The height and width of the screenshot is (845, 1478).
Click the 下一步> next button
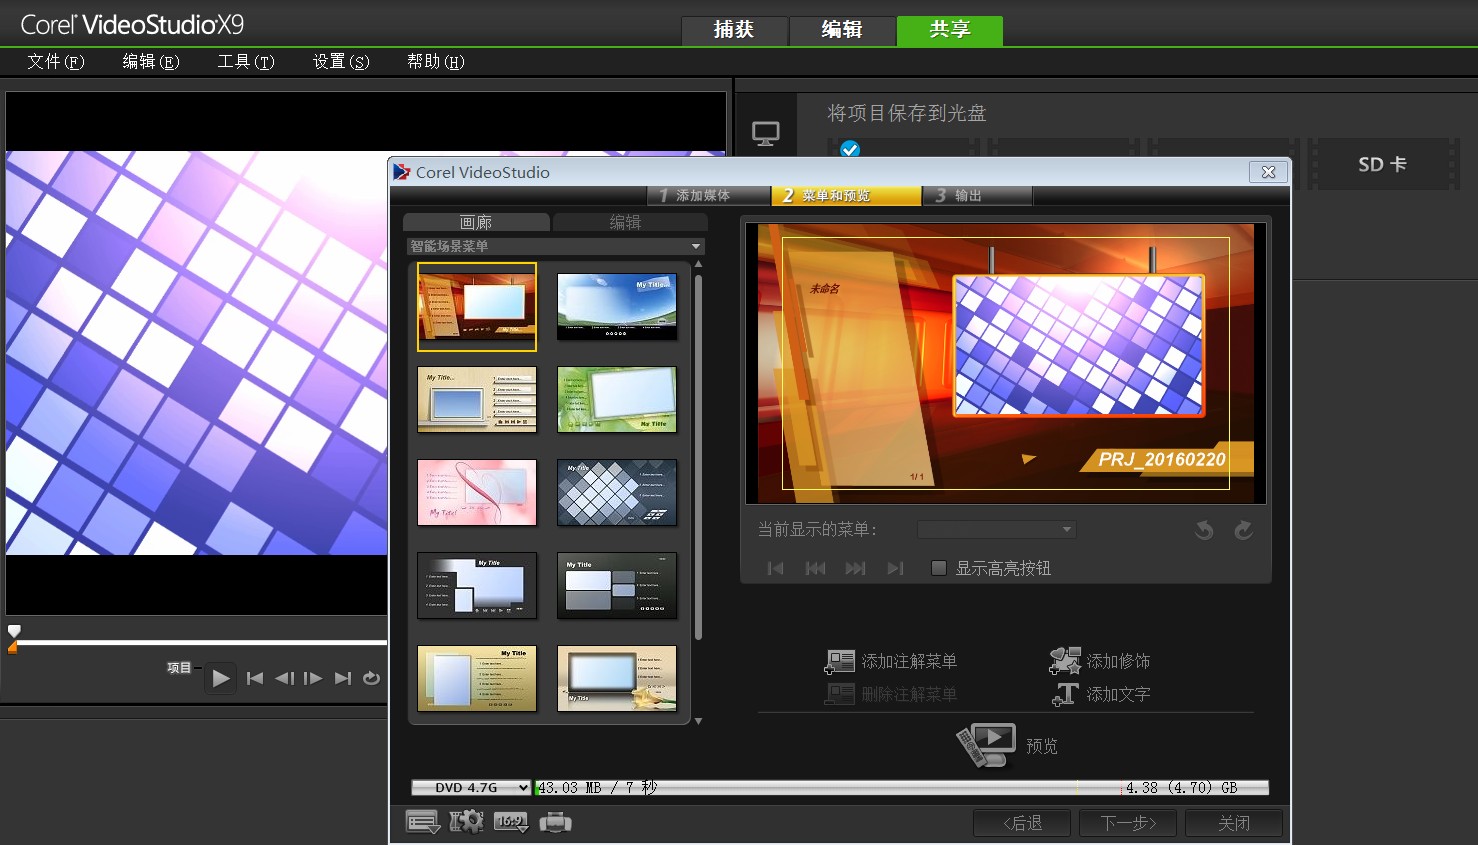(x=1129, y=823)
